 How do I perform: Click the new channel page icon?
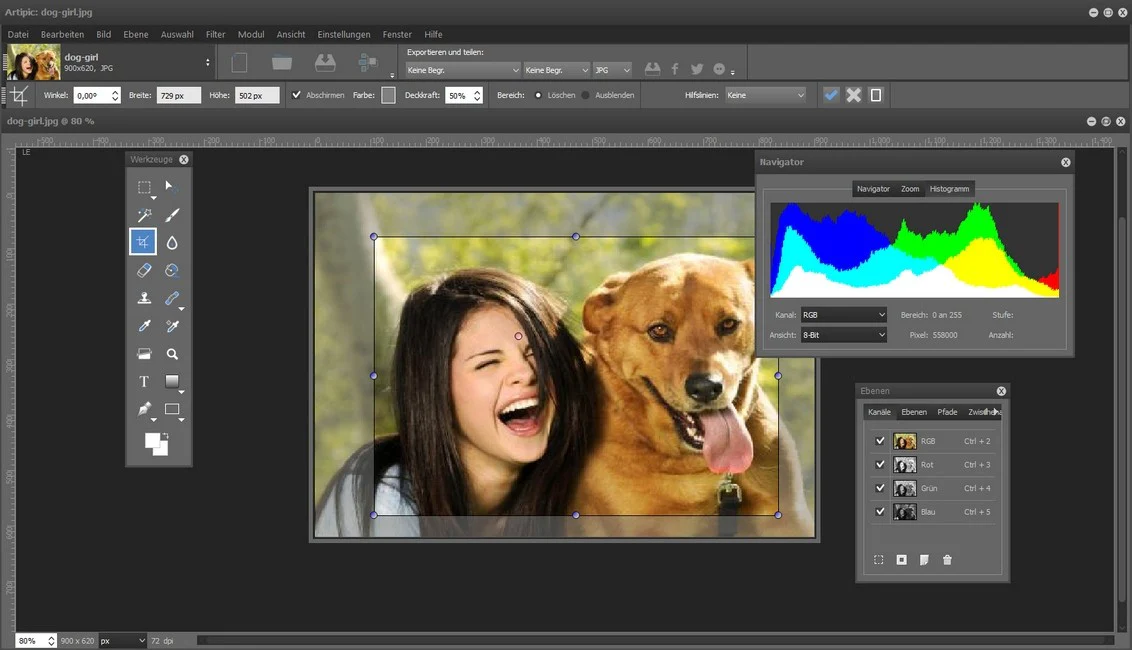[x=924, y=560]
